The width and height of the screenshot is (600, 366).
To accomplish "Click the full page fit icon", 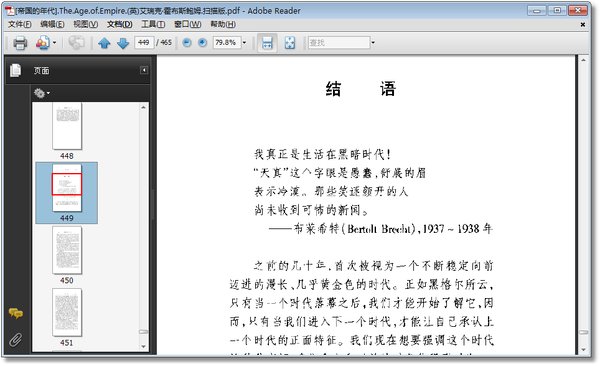I will (290, 43).
